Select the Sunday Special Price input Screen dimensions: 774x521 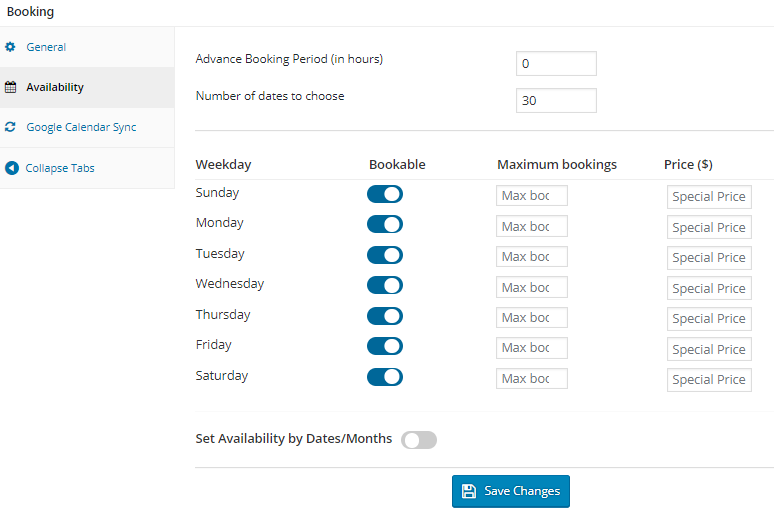[709, 197]
